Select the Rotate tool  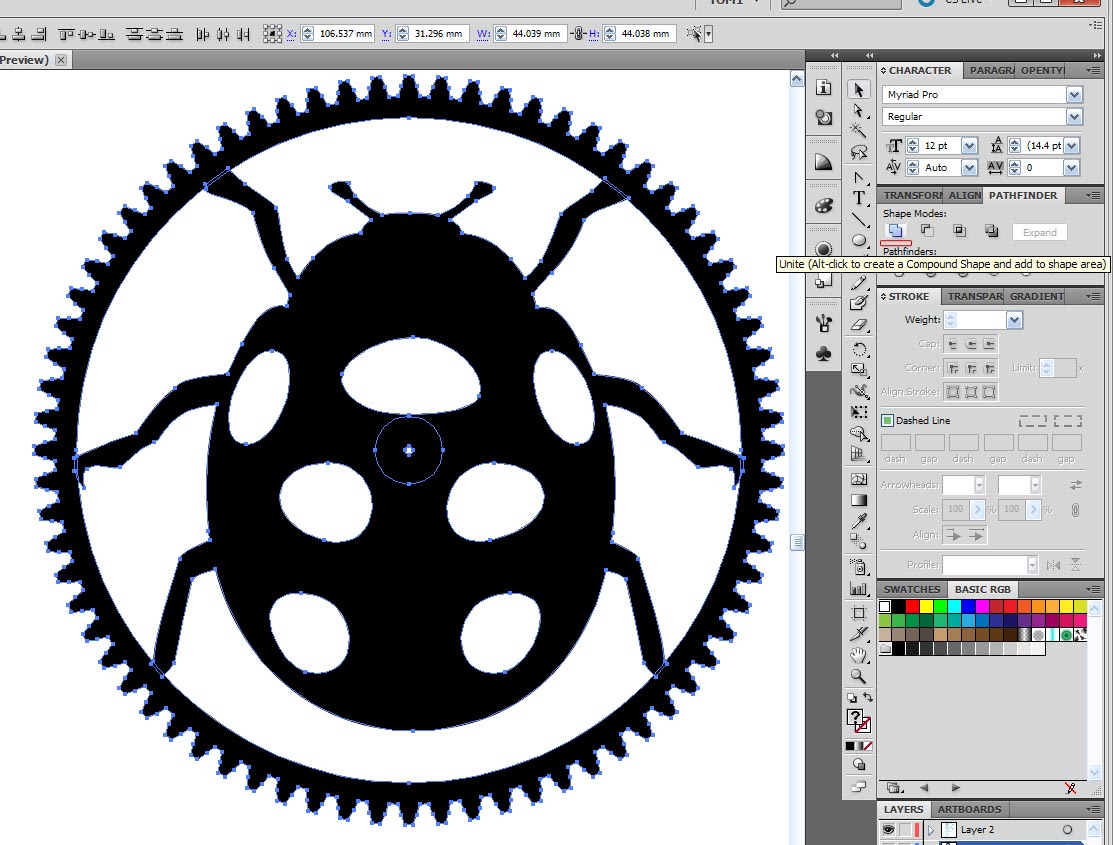point(859,349)
